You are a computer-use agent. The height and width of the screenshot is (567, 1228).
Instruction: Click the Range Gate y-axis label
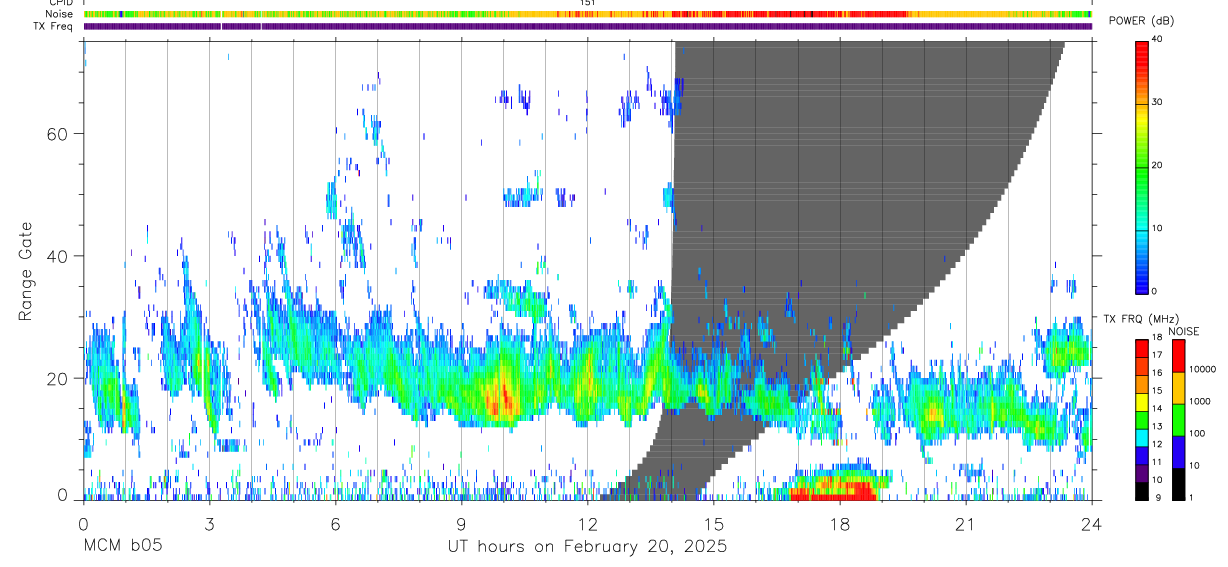tap(27, 271)
